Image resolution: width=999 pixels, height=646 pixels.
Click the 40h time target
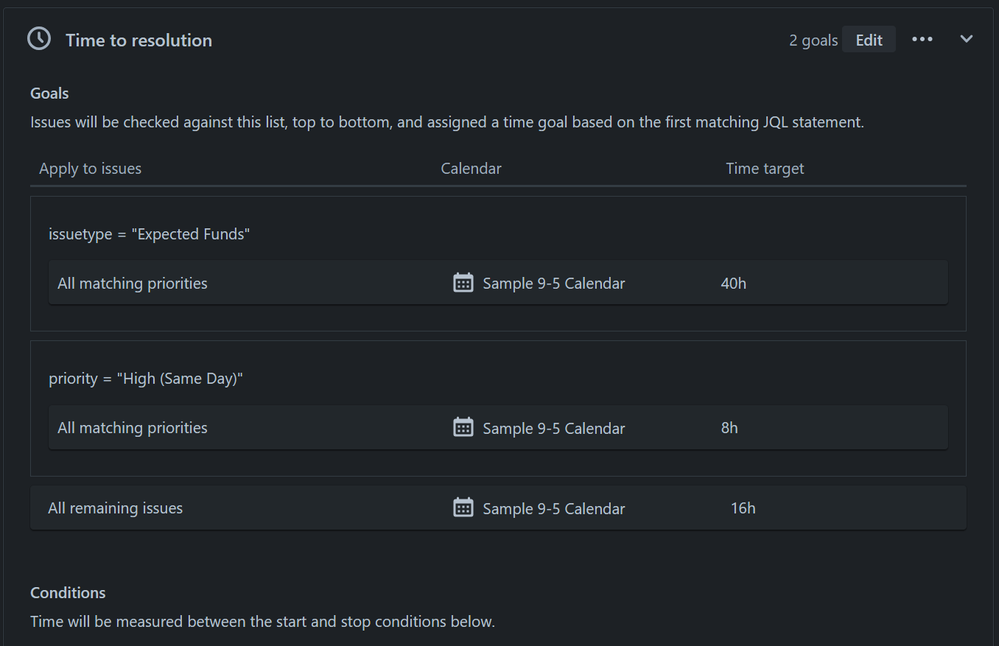pyautogui.click(x=733, y=284)
